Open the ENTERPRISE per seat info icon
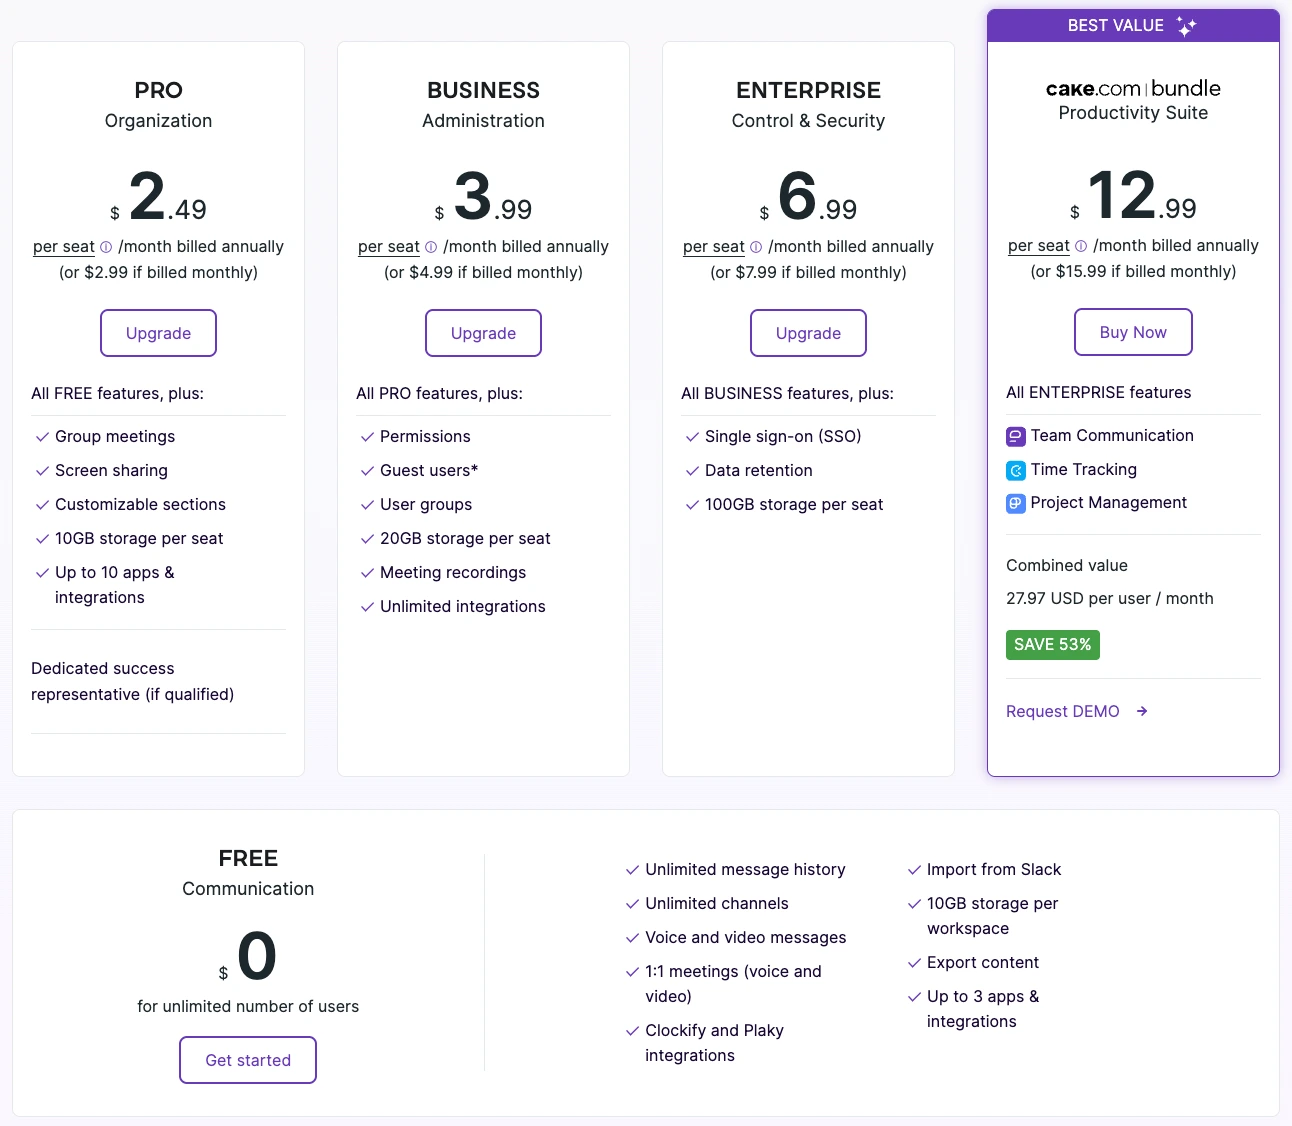This screenshot has width=1292, height=1126. pyautogui.click(x=757, y=246)
